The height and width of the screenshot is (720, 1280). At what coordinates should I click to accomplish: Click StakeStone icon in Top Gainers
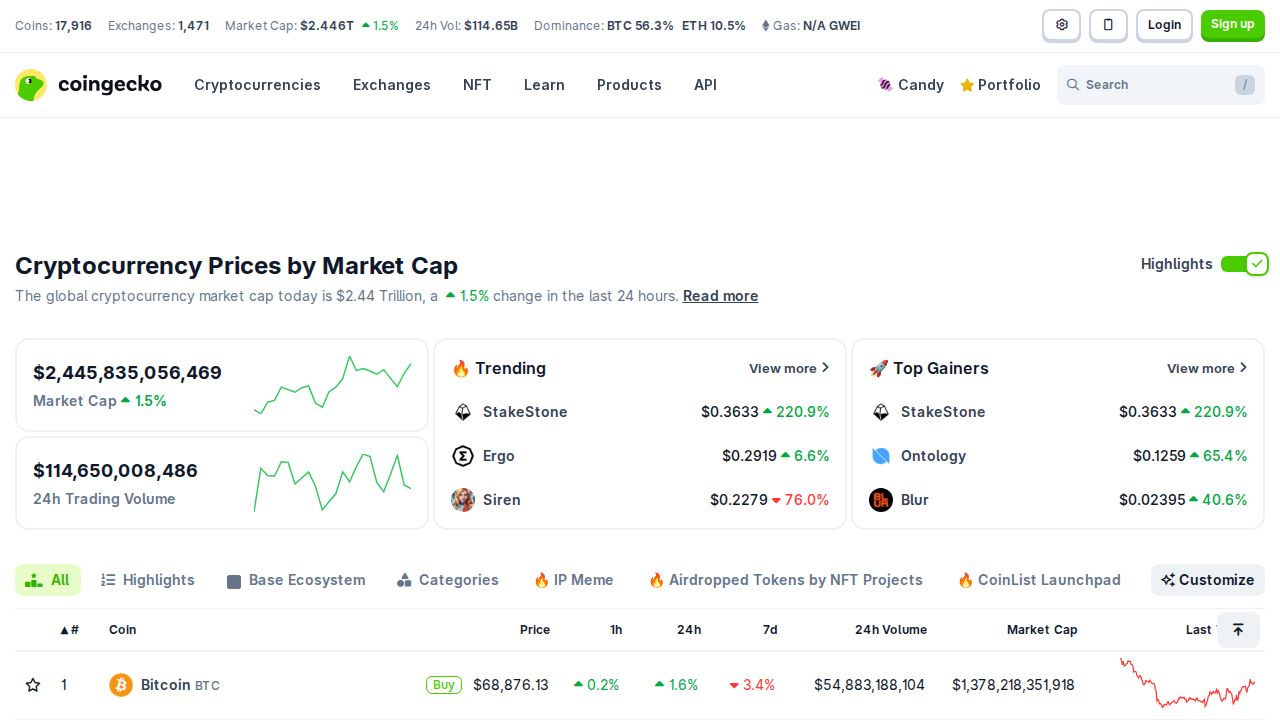coord(881,412)
